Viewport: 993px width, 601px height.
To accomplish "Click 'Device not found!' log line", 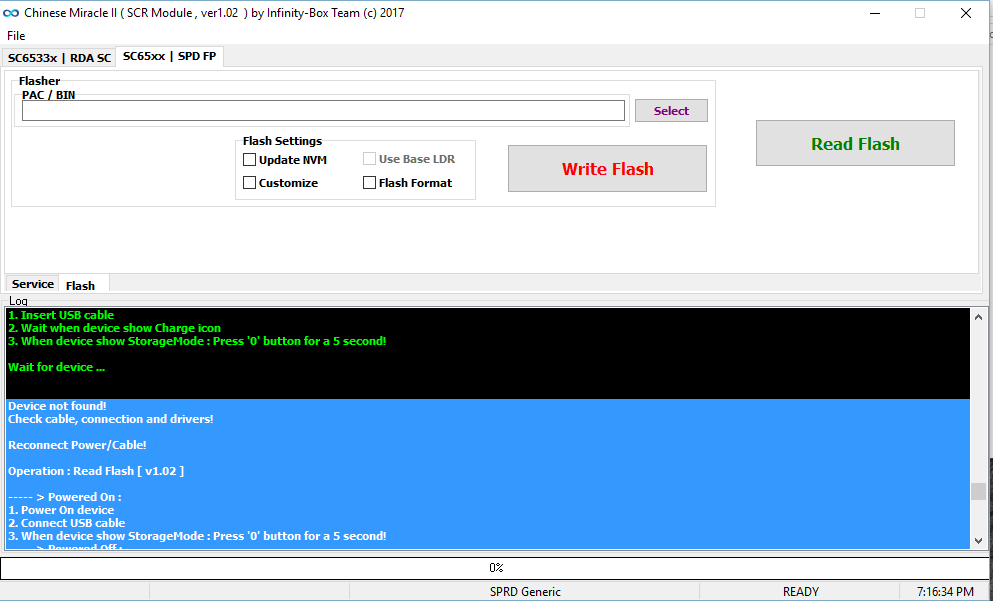I will point(57,406).
